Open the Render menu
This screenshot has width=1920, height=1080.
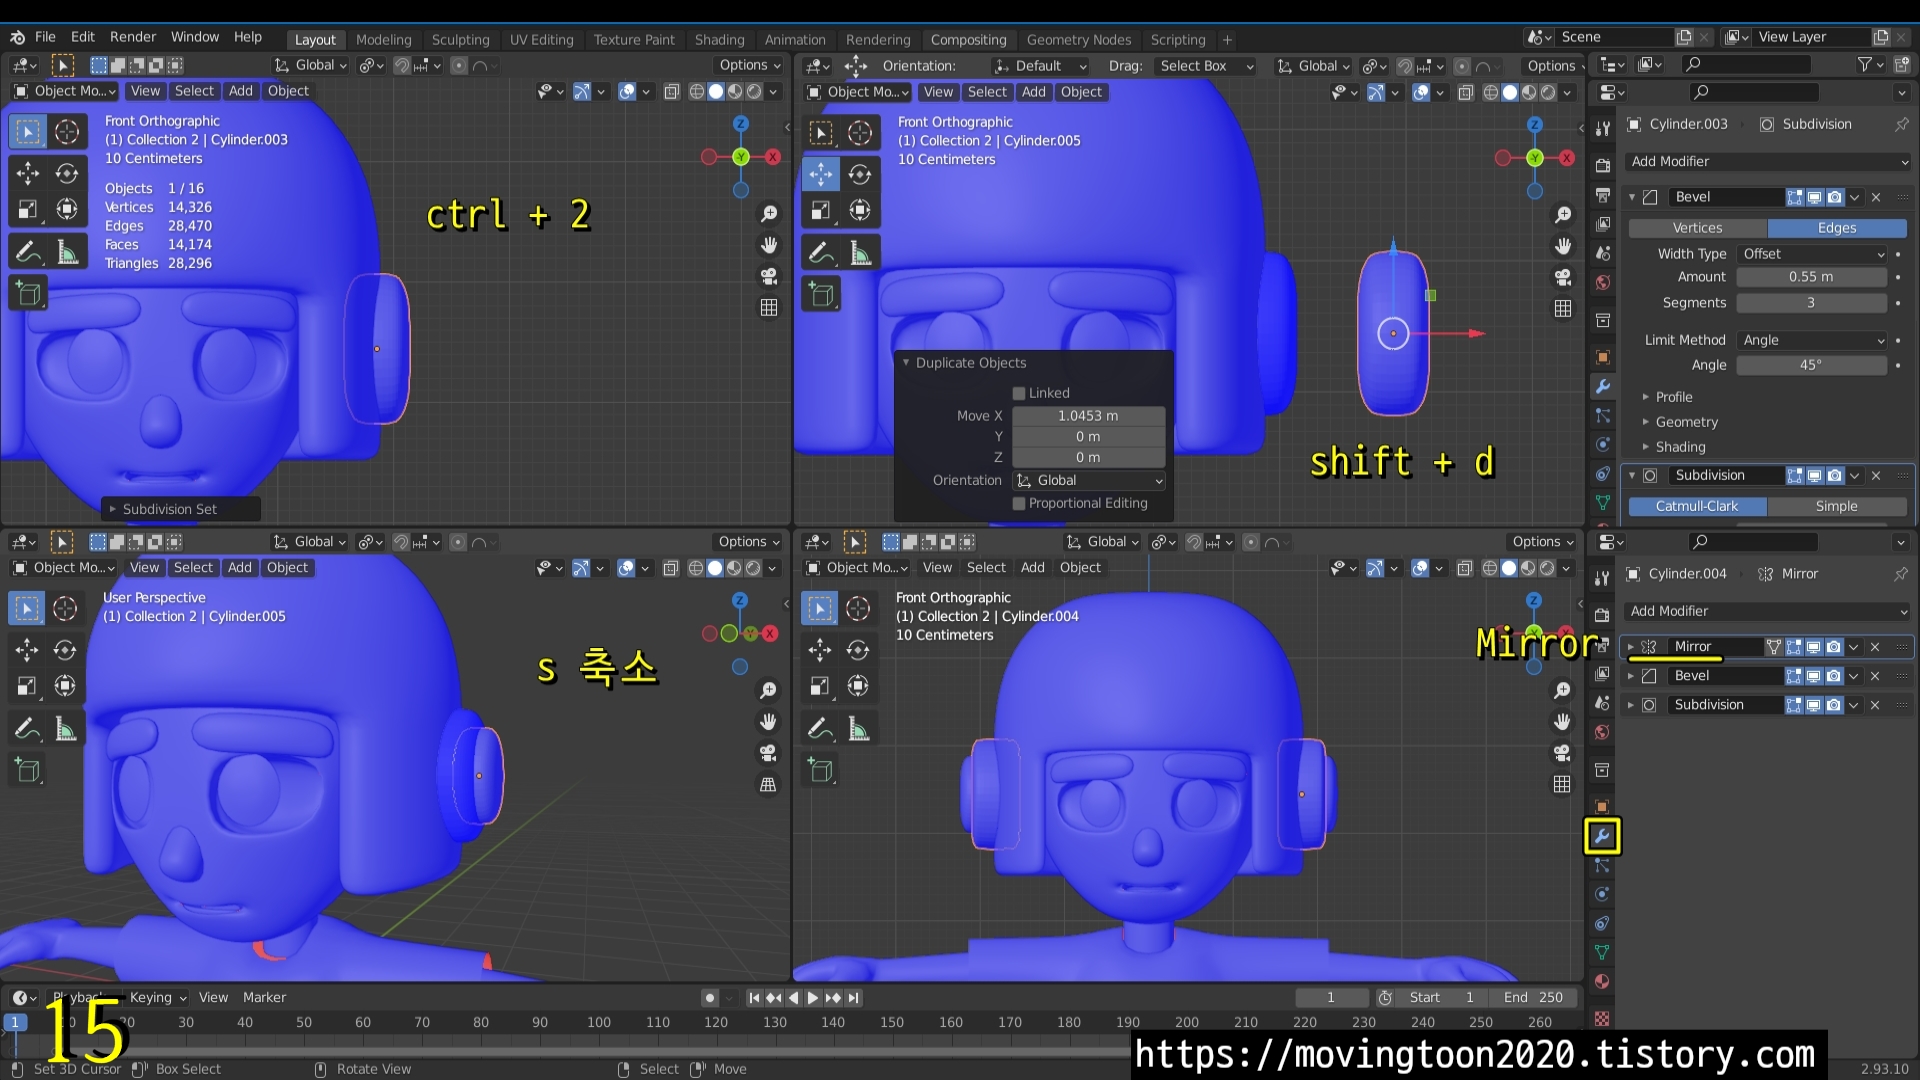tap(133, 37)
